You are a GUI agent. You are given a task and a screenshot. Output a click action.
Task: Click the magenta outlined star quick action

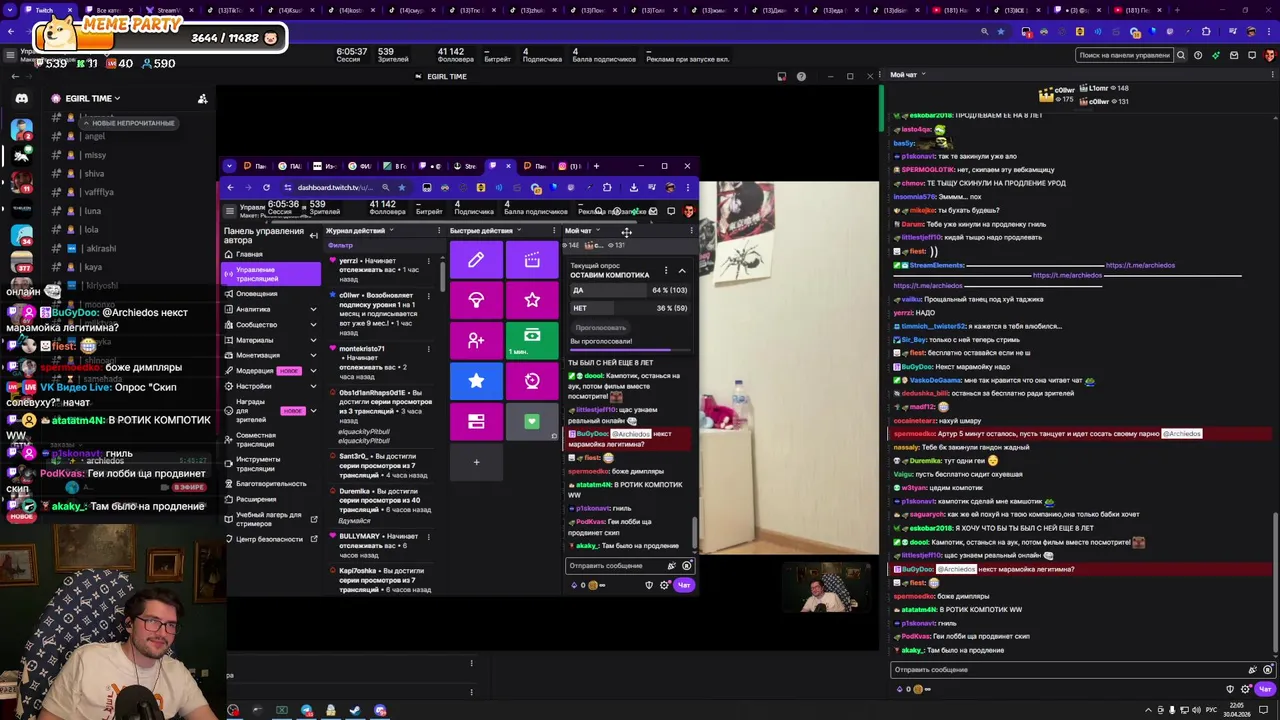(x=532, y=300)
